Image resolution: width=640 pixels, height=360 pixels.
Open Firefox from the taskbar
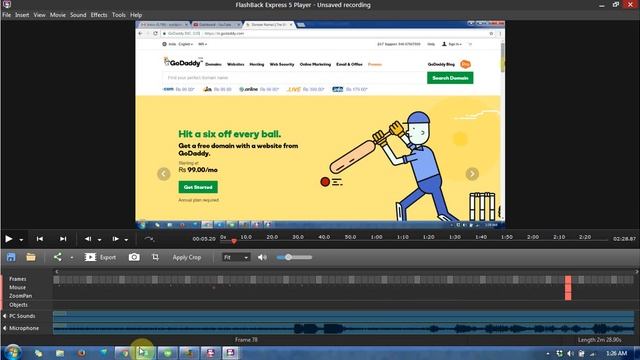click(81, 353)
